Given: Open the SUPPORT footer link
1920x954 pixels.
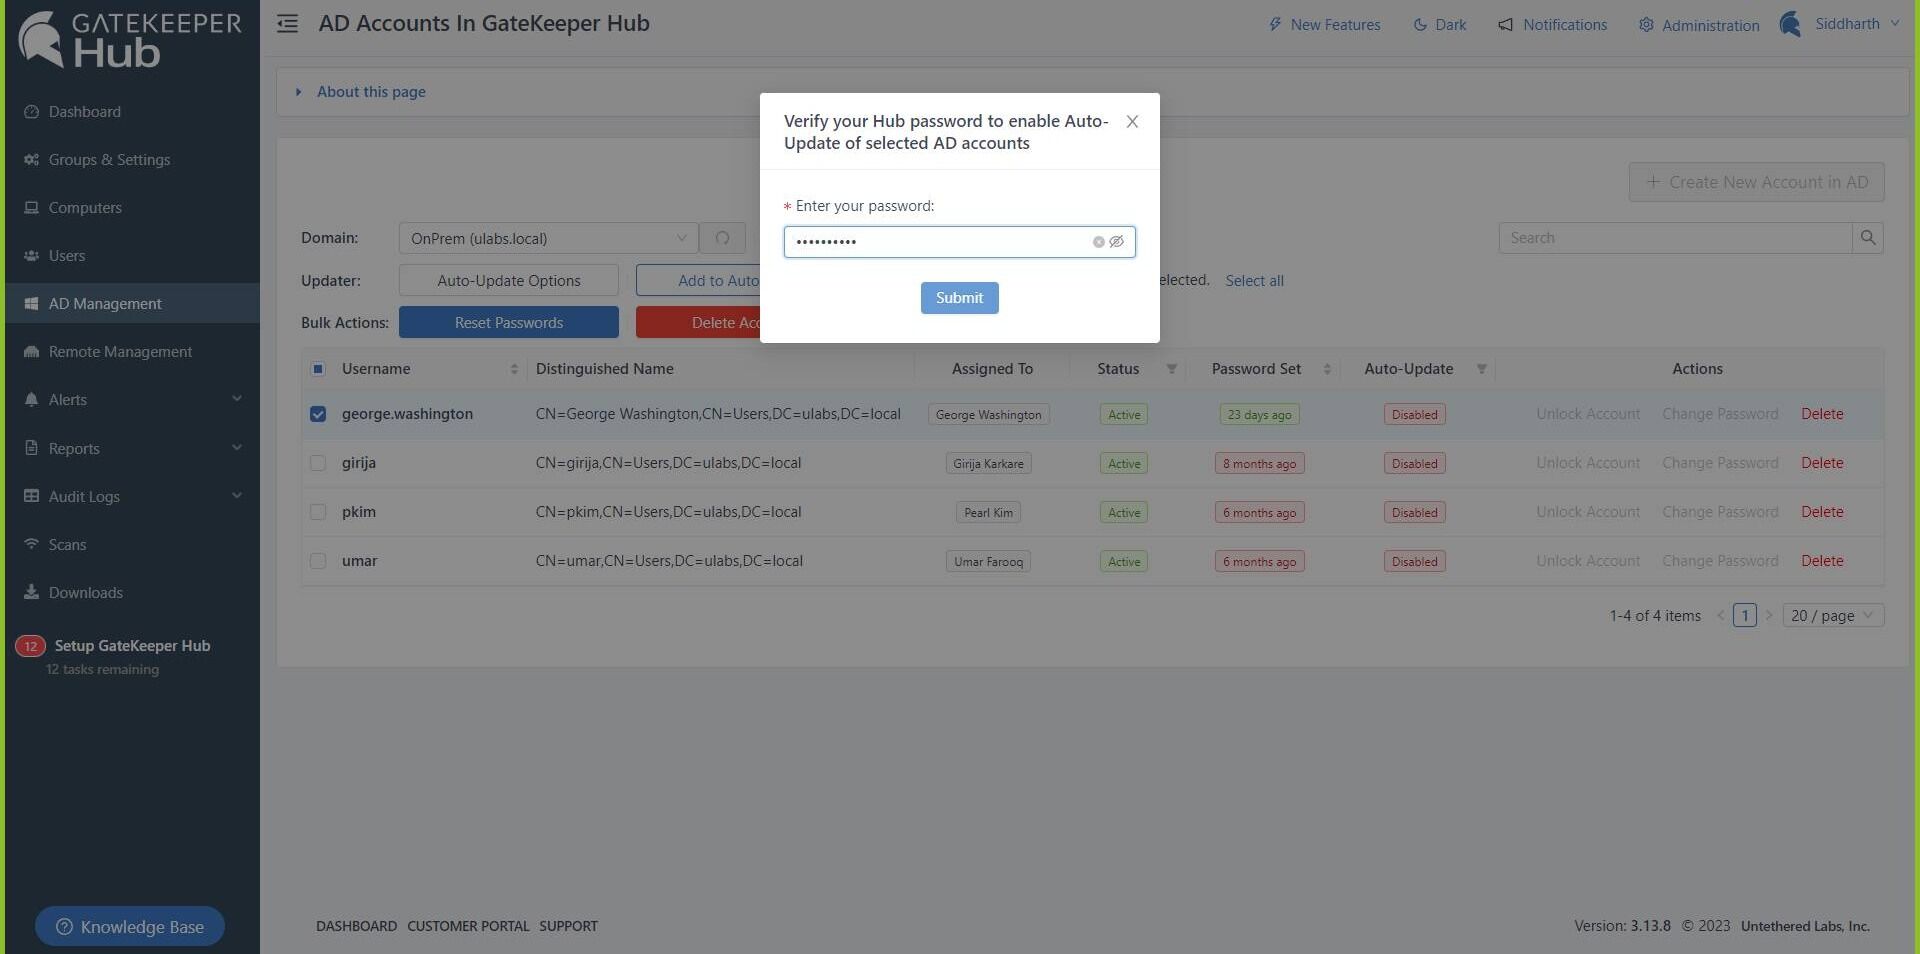Looking at the screenshot, I should click(x=568, y=926).
